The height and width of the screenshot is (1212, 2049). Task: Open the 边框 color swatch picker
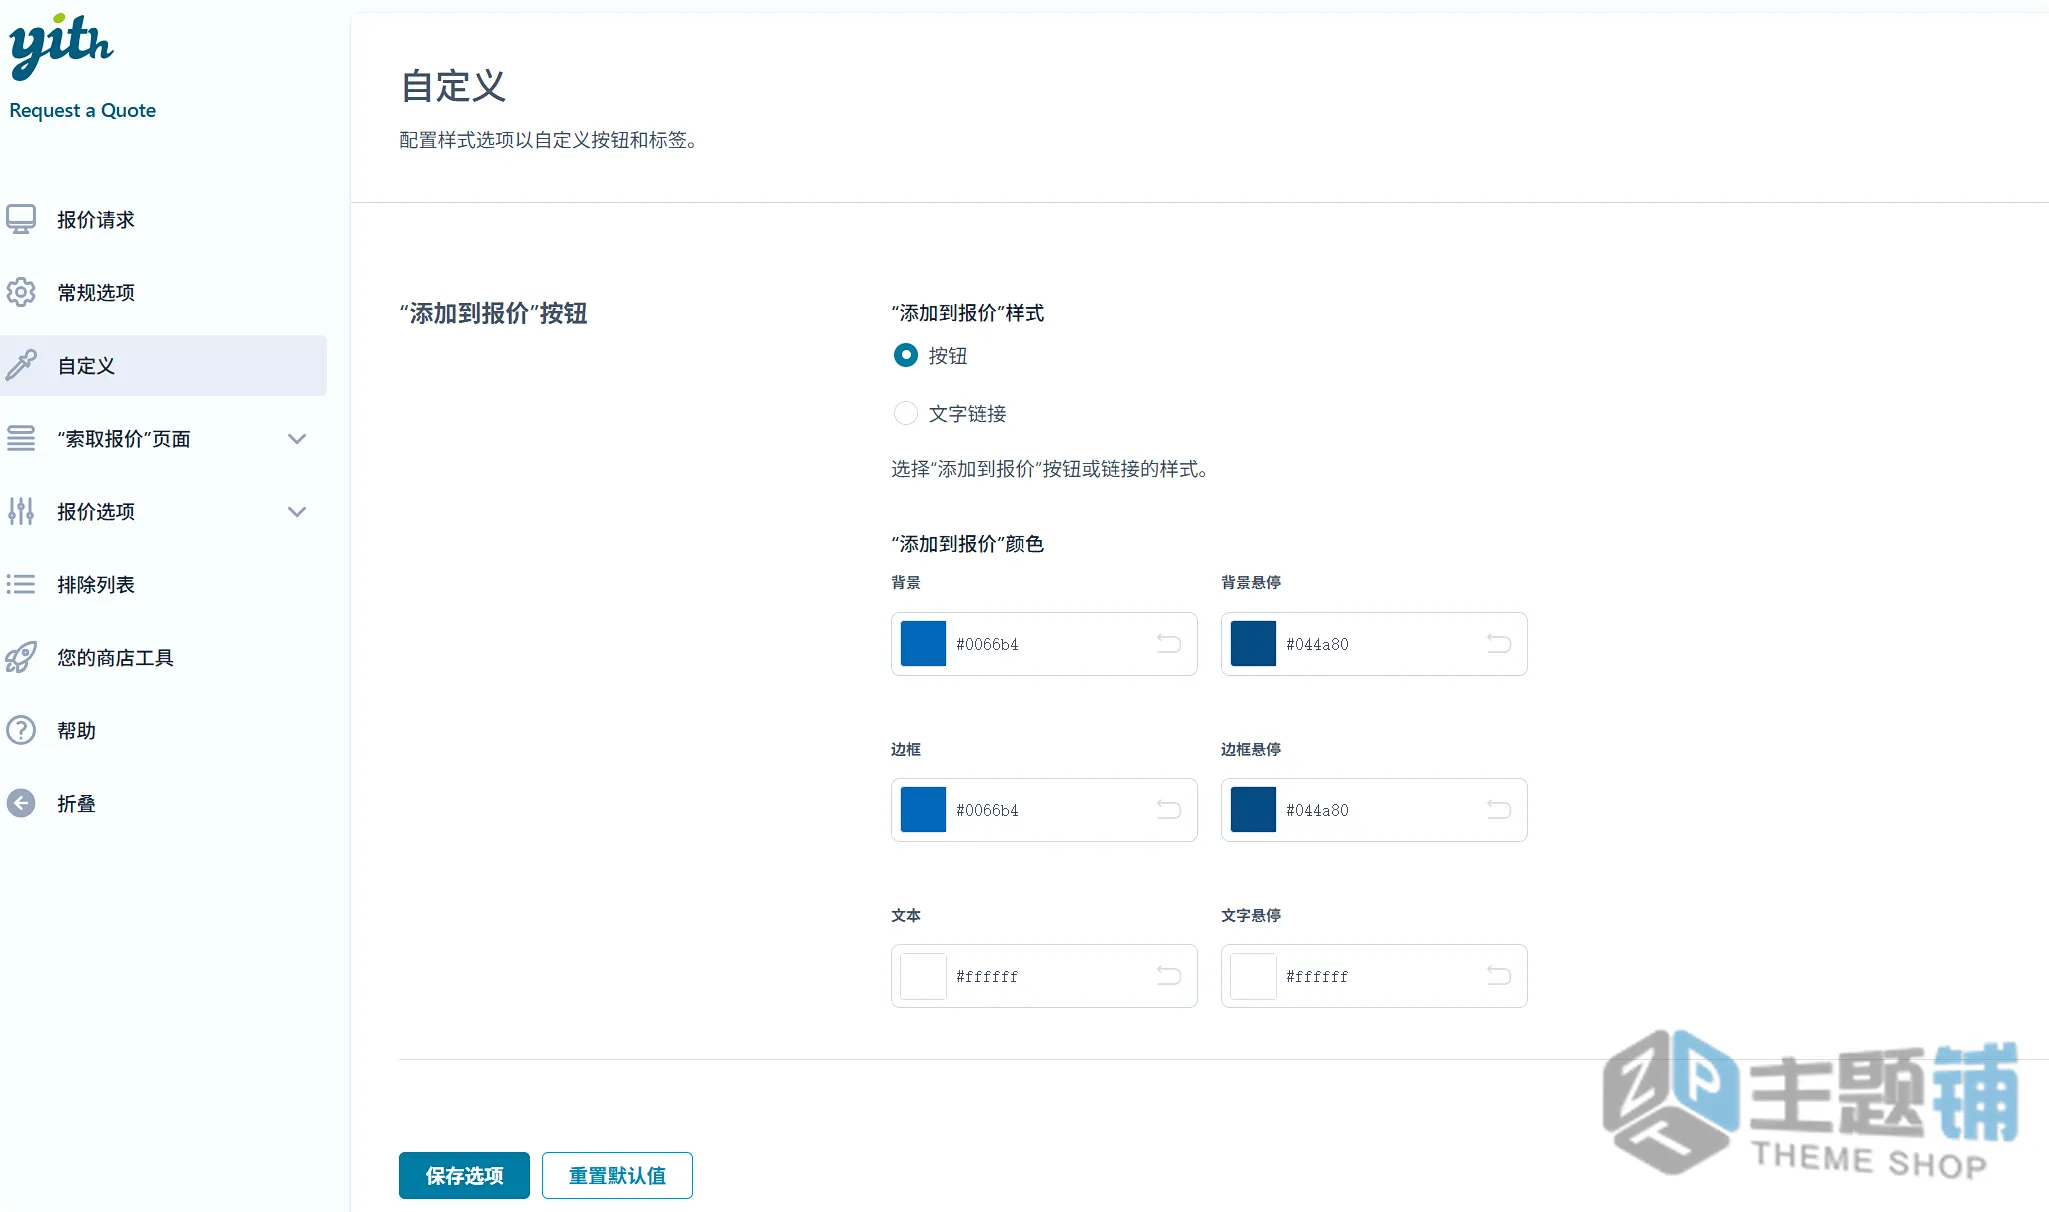923,809
